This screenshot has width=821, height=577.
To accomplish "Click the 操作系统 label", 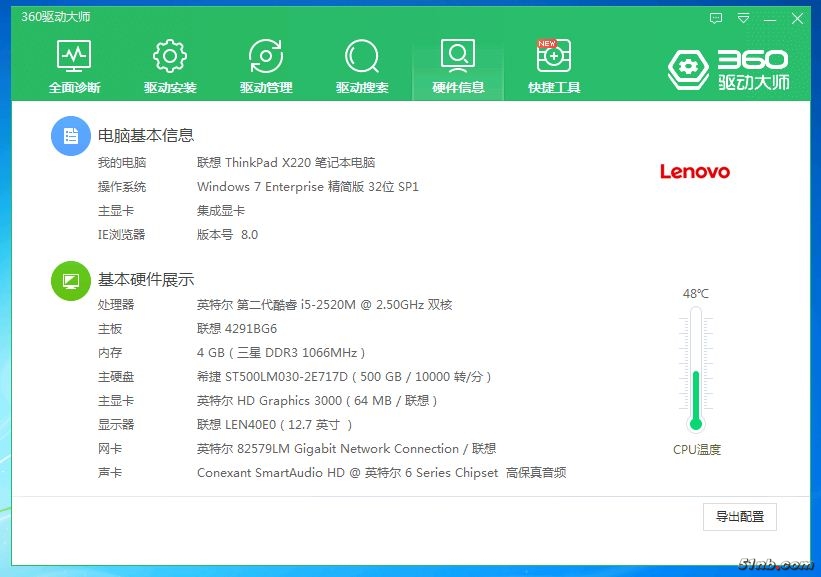I will [x=121, y=187].
